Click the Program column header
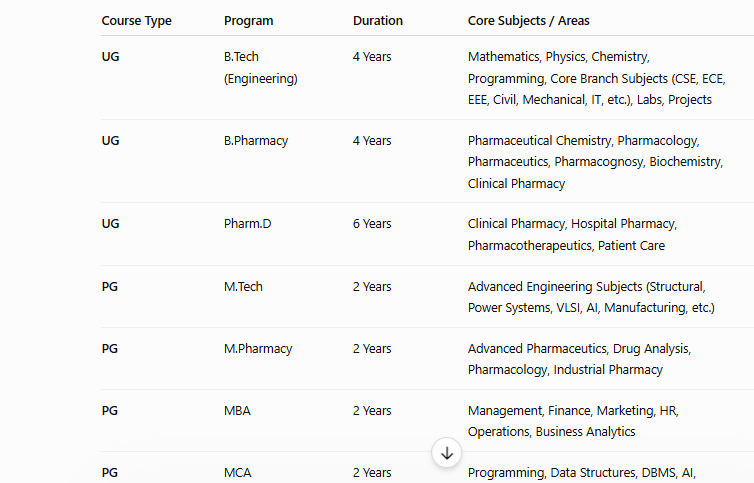The width and height of the screenshot is (754, 483). pyautogui.click(x=249, y=21)
